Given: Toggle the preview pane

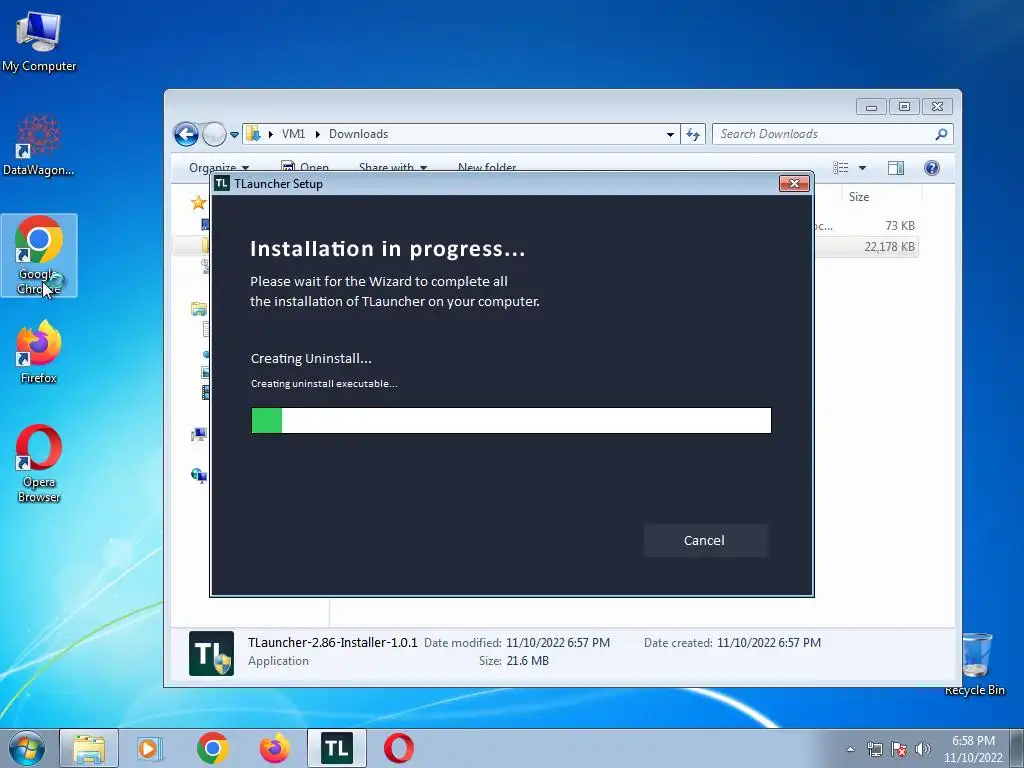Looking at the screenshot, I should 896,168.
